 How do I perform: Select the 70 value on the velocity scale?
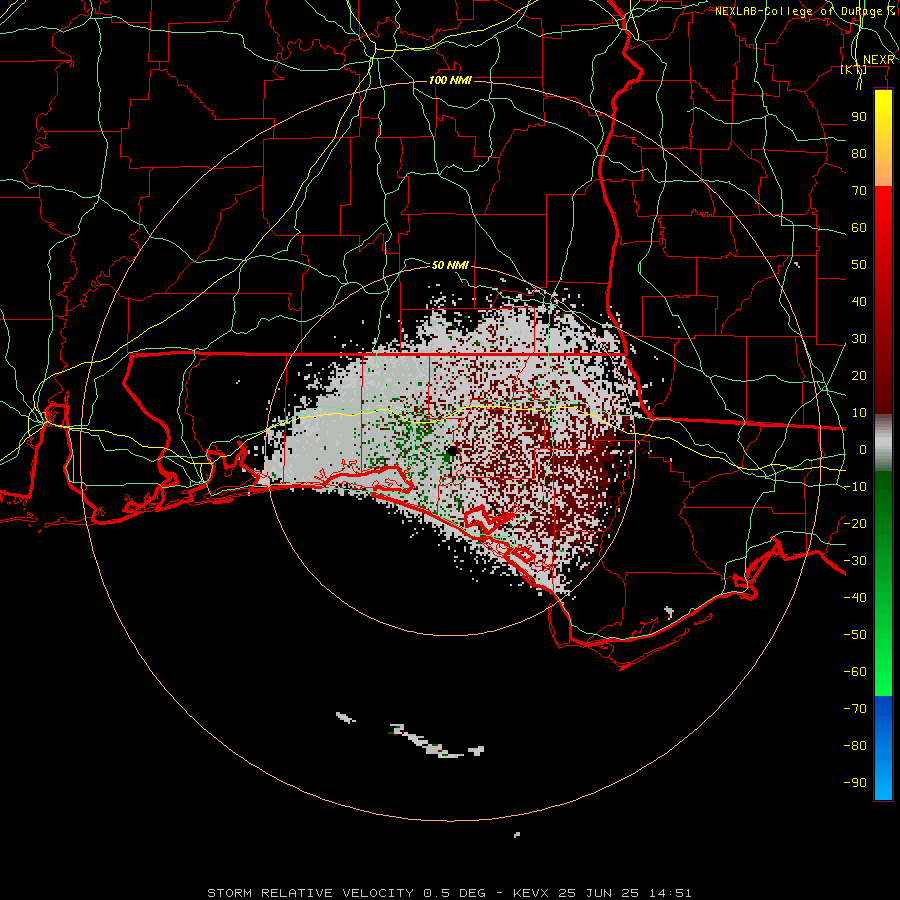tap(859, 191)
